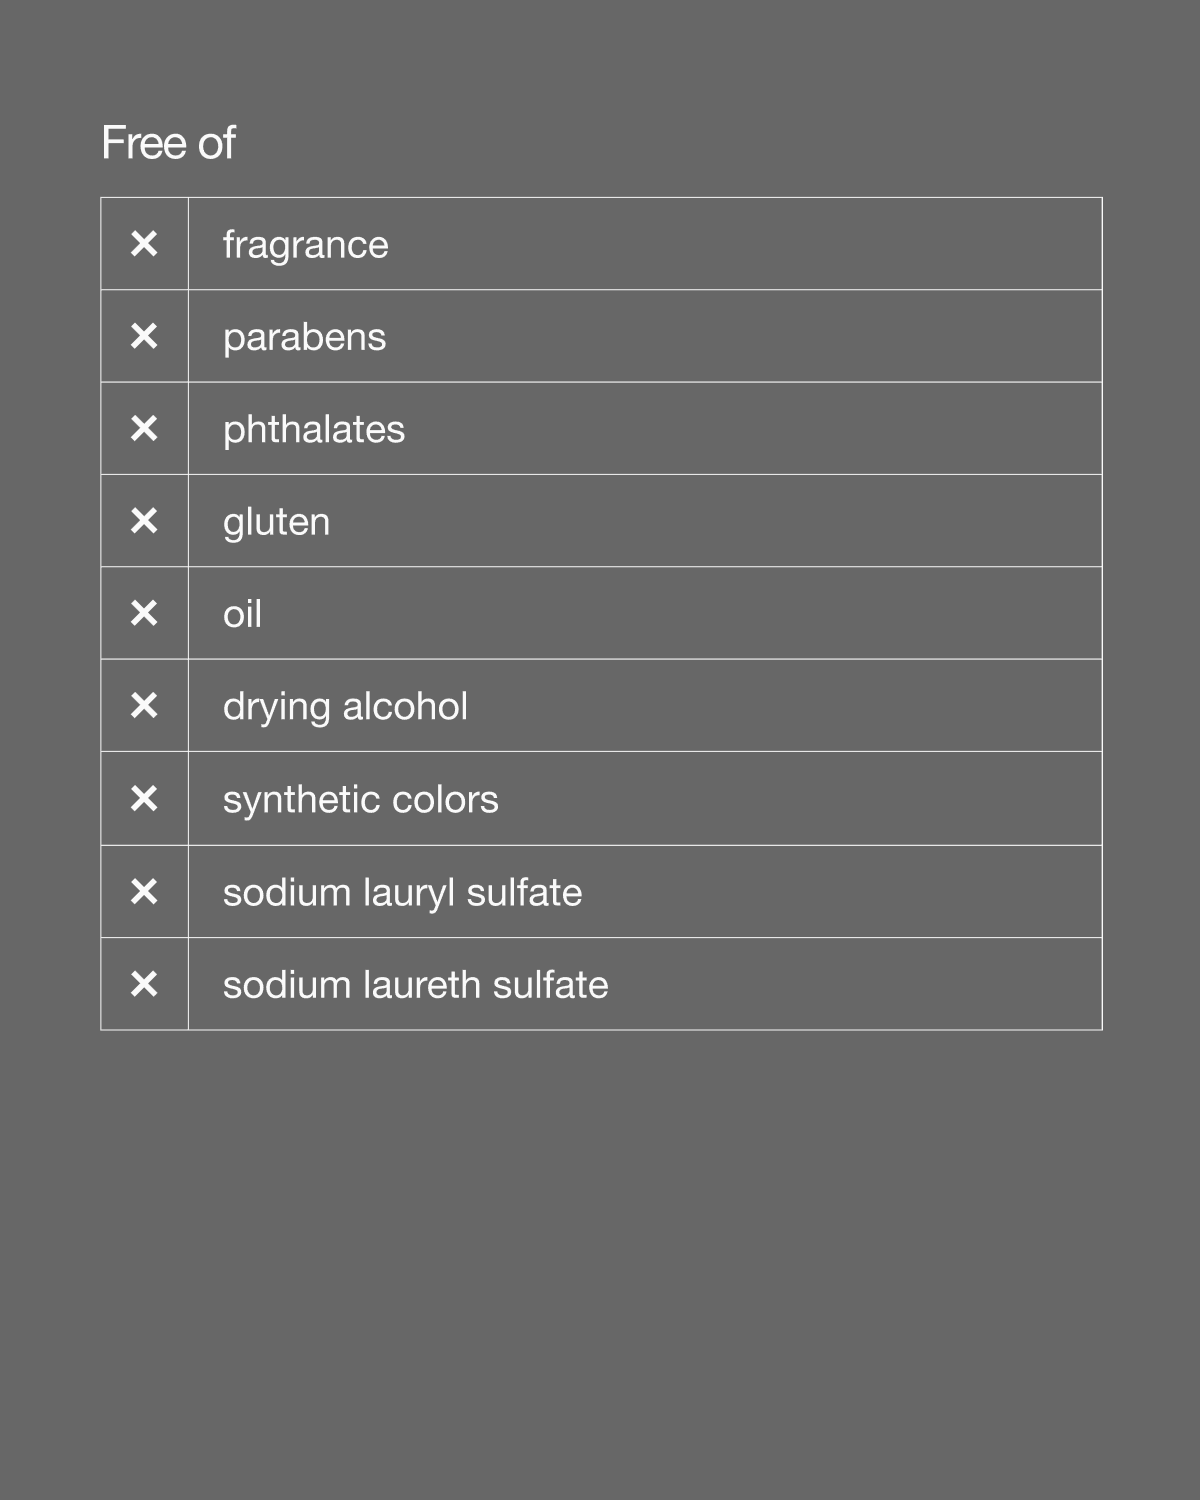Click the X icon beside phthalates
The width and height of the screenshot is (1200, 1500).
(x=144, y=429)
